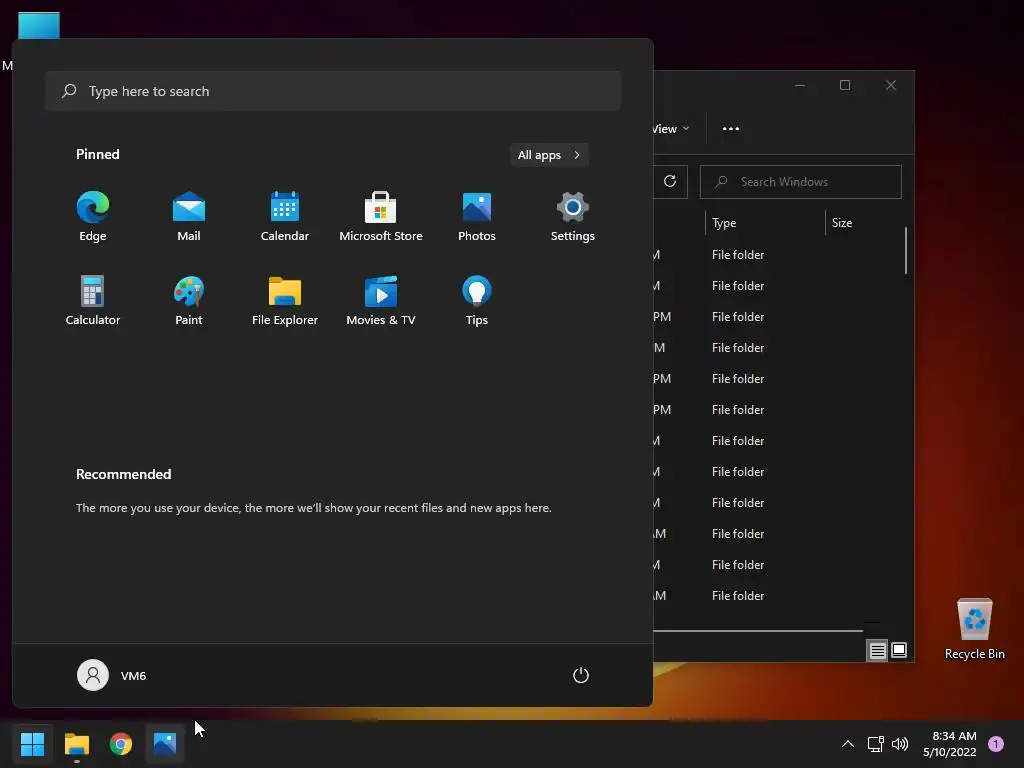Show All apps list
The width and height of the screenshot is (1024, 768).
549,155
